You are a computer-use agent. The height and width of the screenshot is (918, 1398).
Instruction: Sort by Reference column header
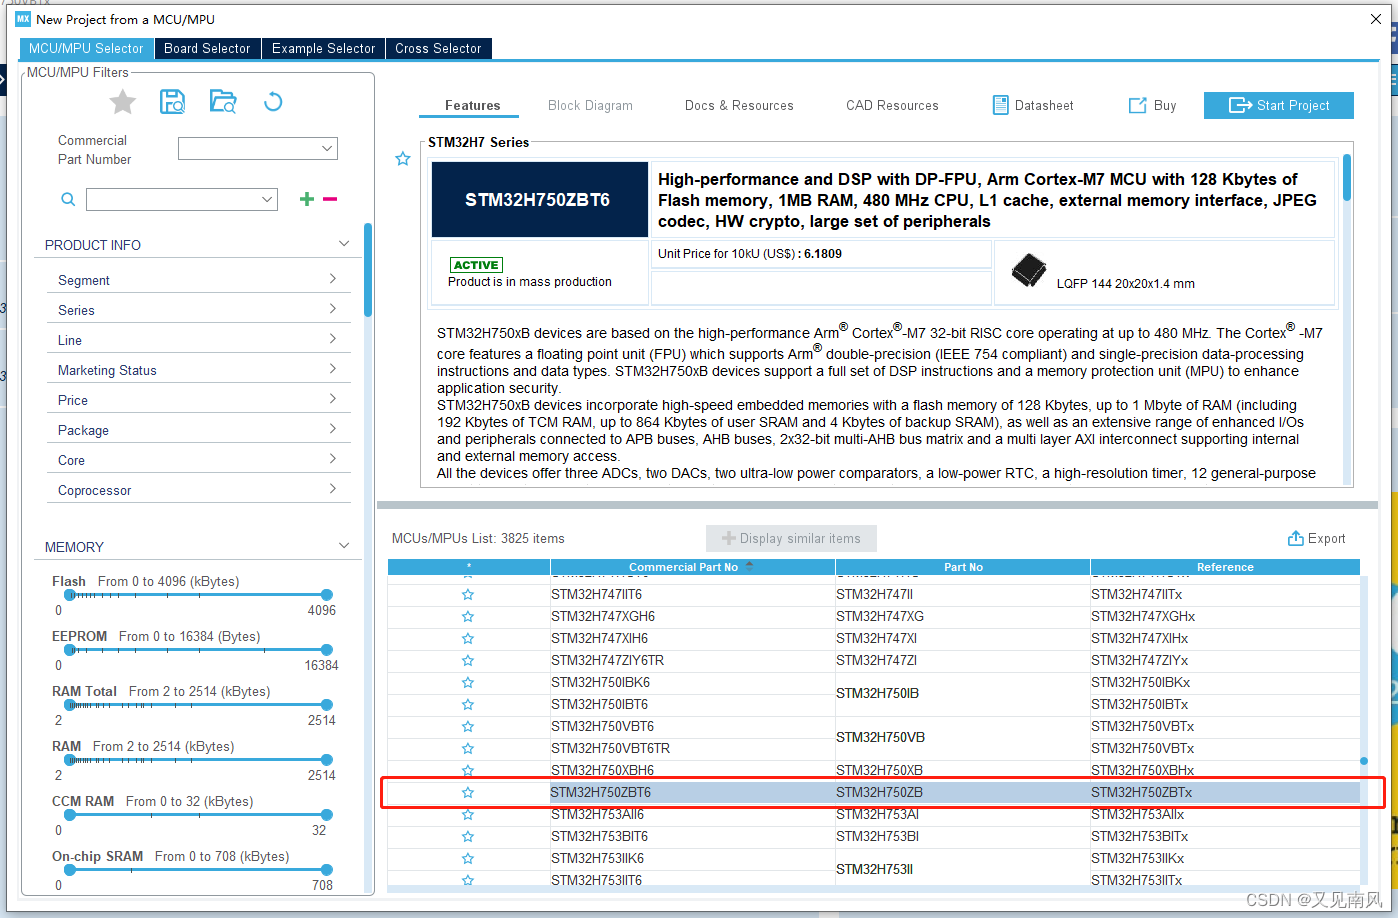(x=1225, y=567)
